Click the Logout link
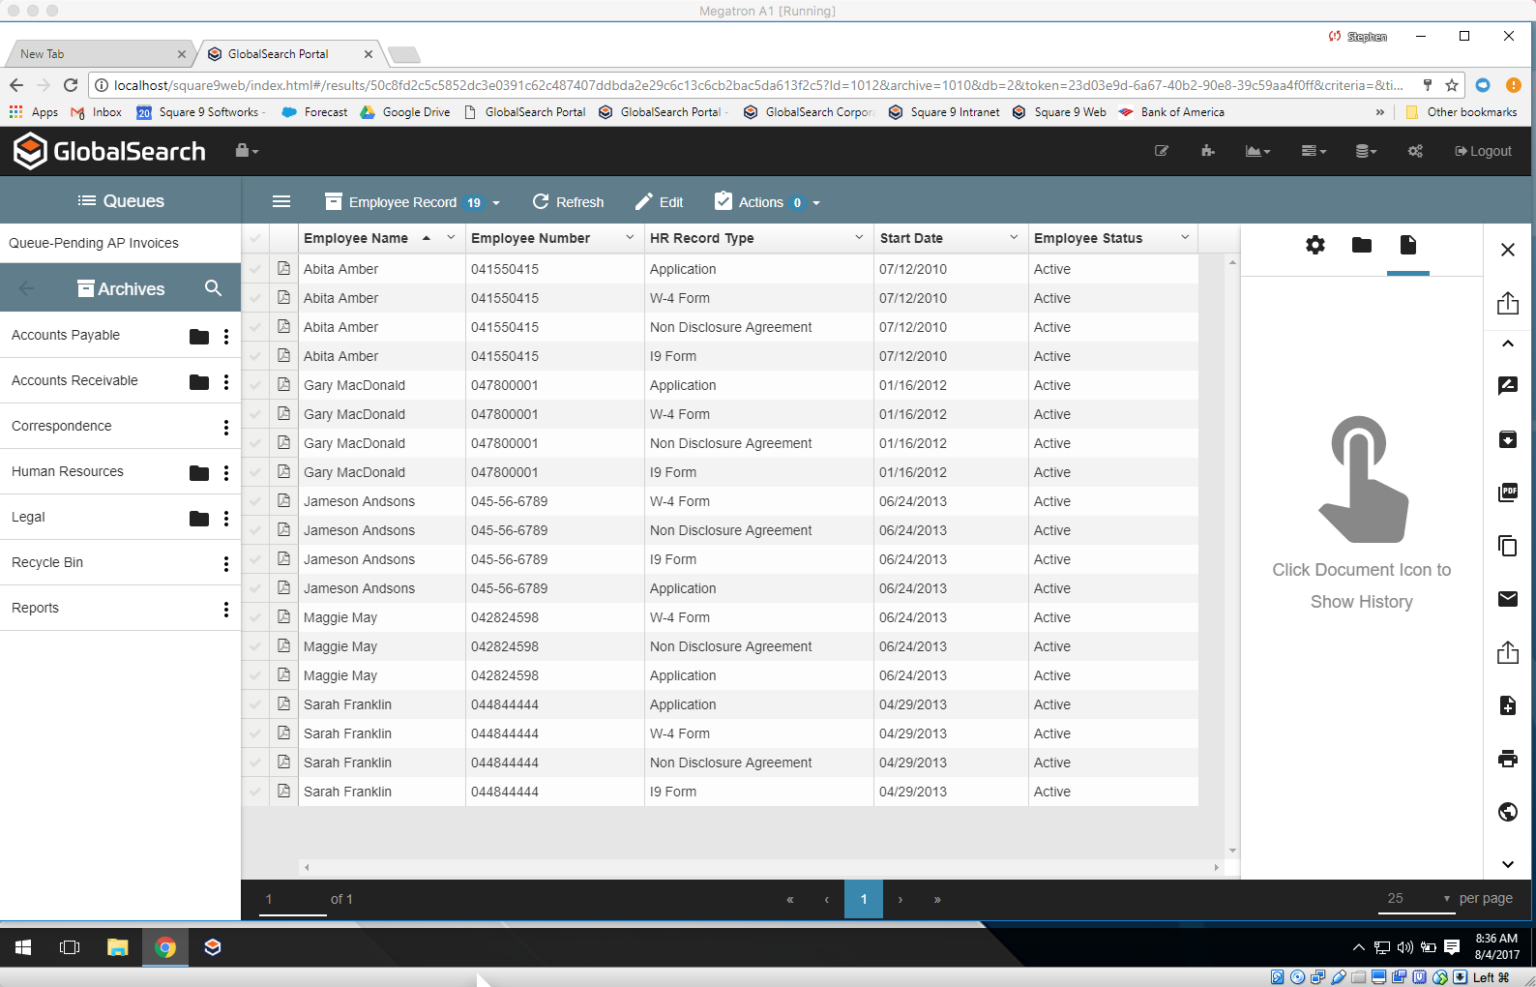The image size is (1536, 987). [1483, 151]
